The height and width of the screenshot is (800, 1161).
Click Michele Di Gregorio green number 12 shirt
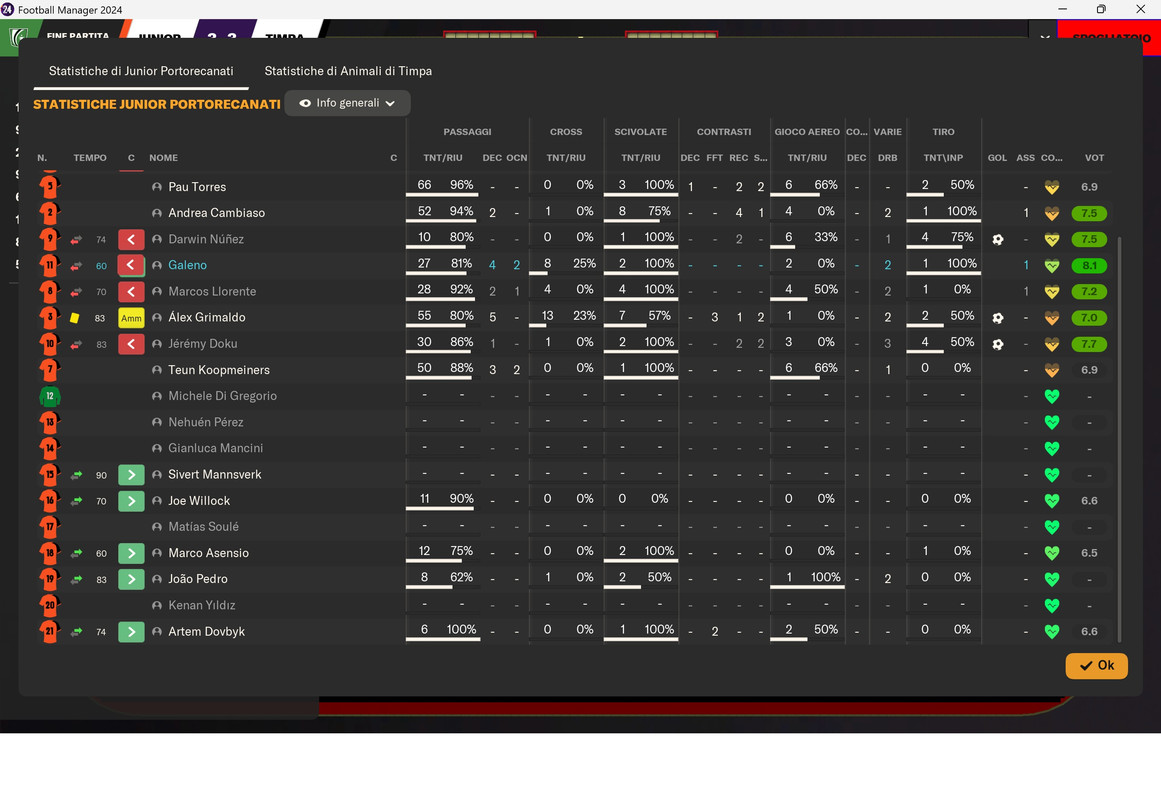[50, 396]
